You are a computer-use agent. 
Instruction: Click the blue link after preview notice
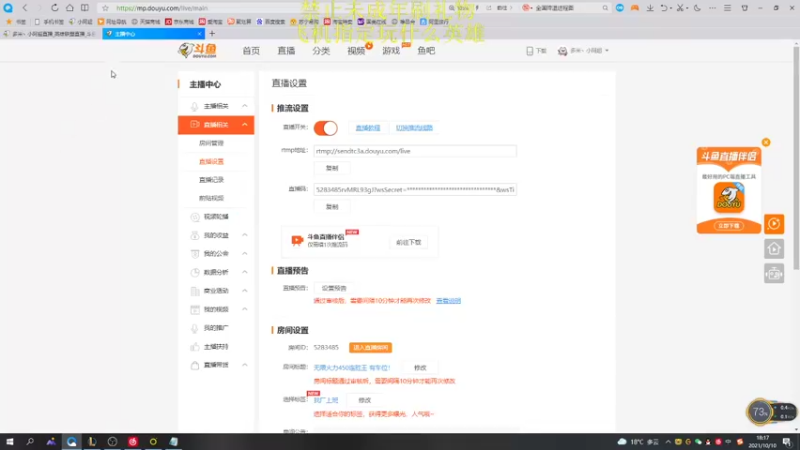coord(448,301)
